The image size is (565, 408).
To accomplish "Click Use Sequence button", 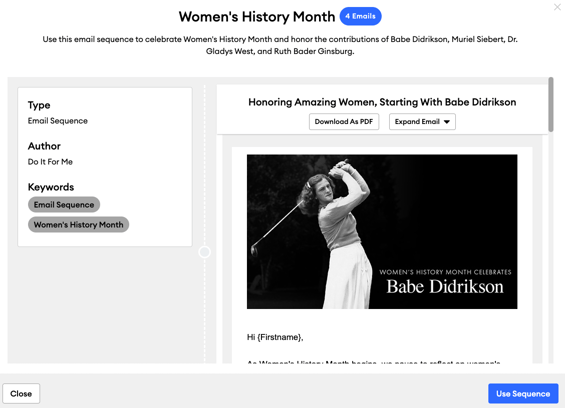I will pyautogui.click(x=523, y=394).
